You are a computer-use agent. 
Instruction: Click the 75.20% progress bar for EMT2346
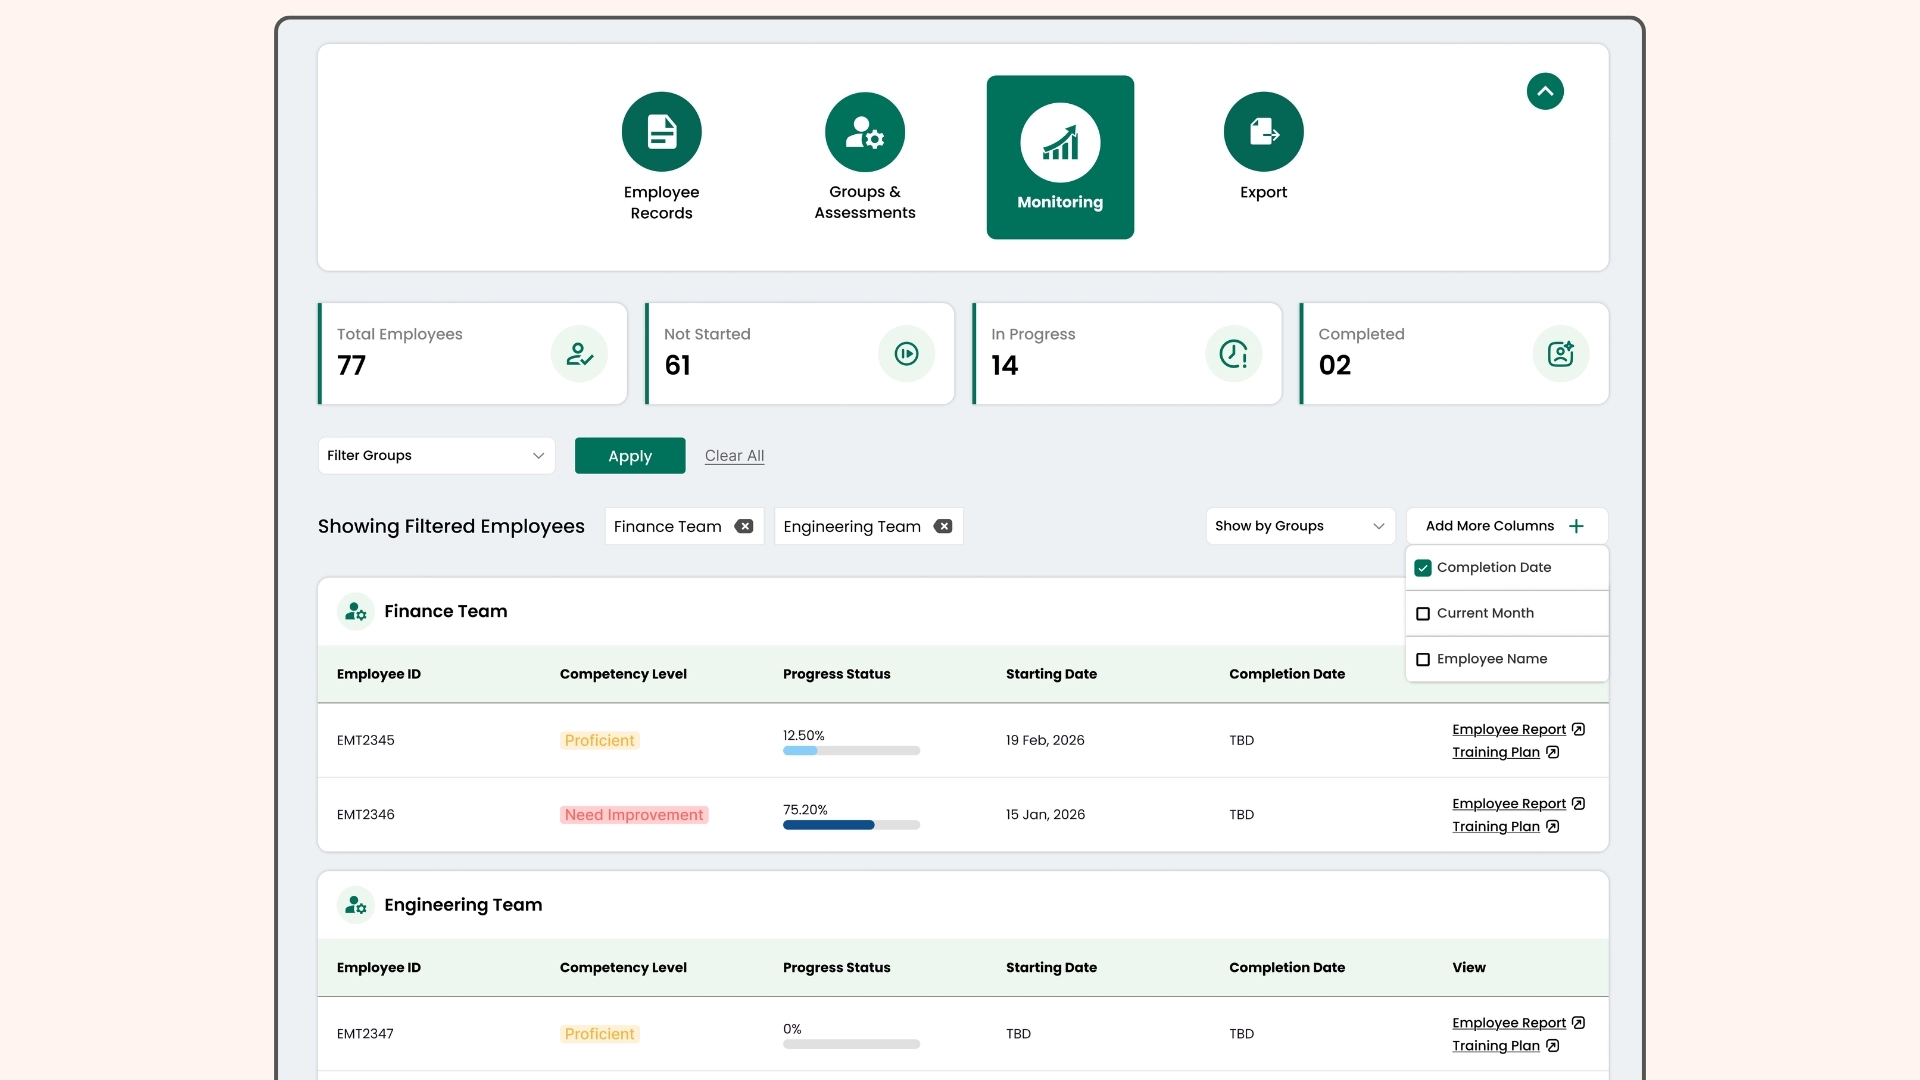click(x=851, y=825)
